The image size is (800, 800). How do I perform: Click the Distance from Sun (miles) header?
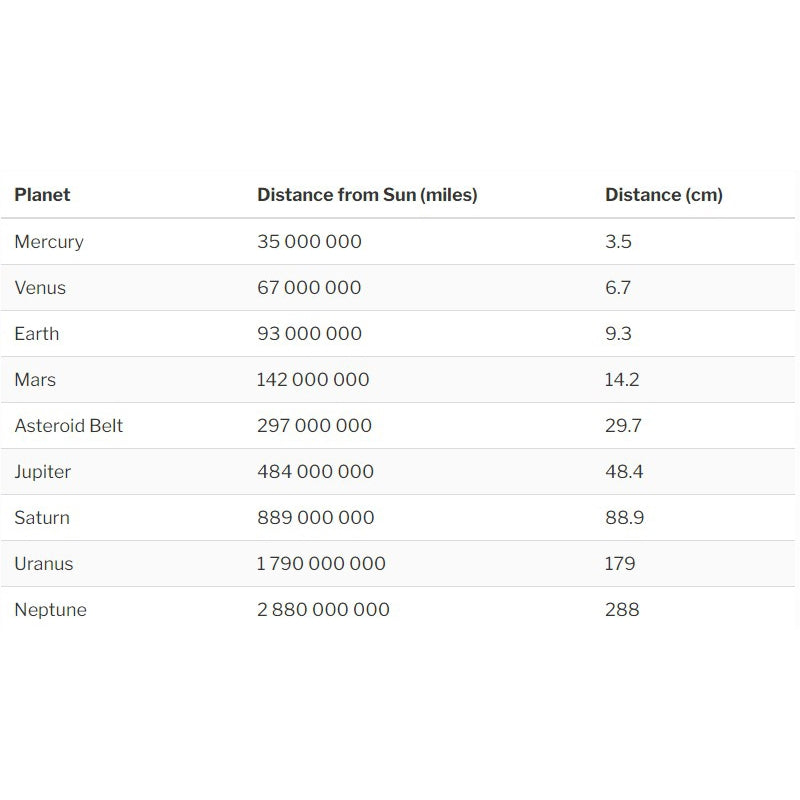coord(367,195)
